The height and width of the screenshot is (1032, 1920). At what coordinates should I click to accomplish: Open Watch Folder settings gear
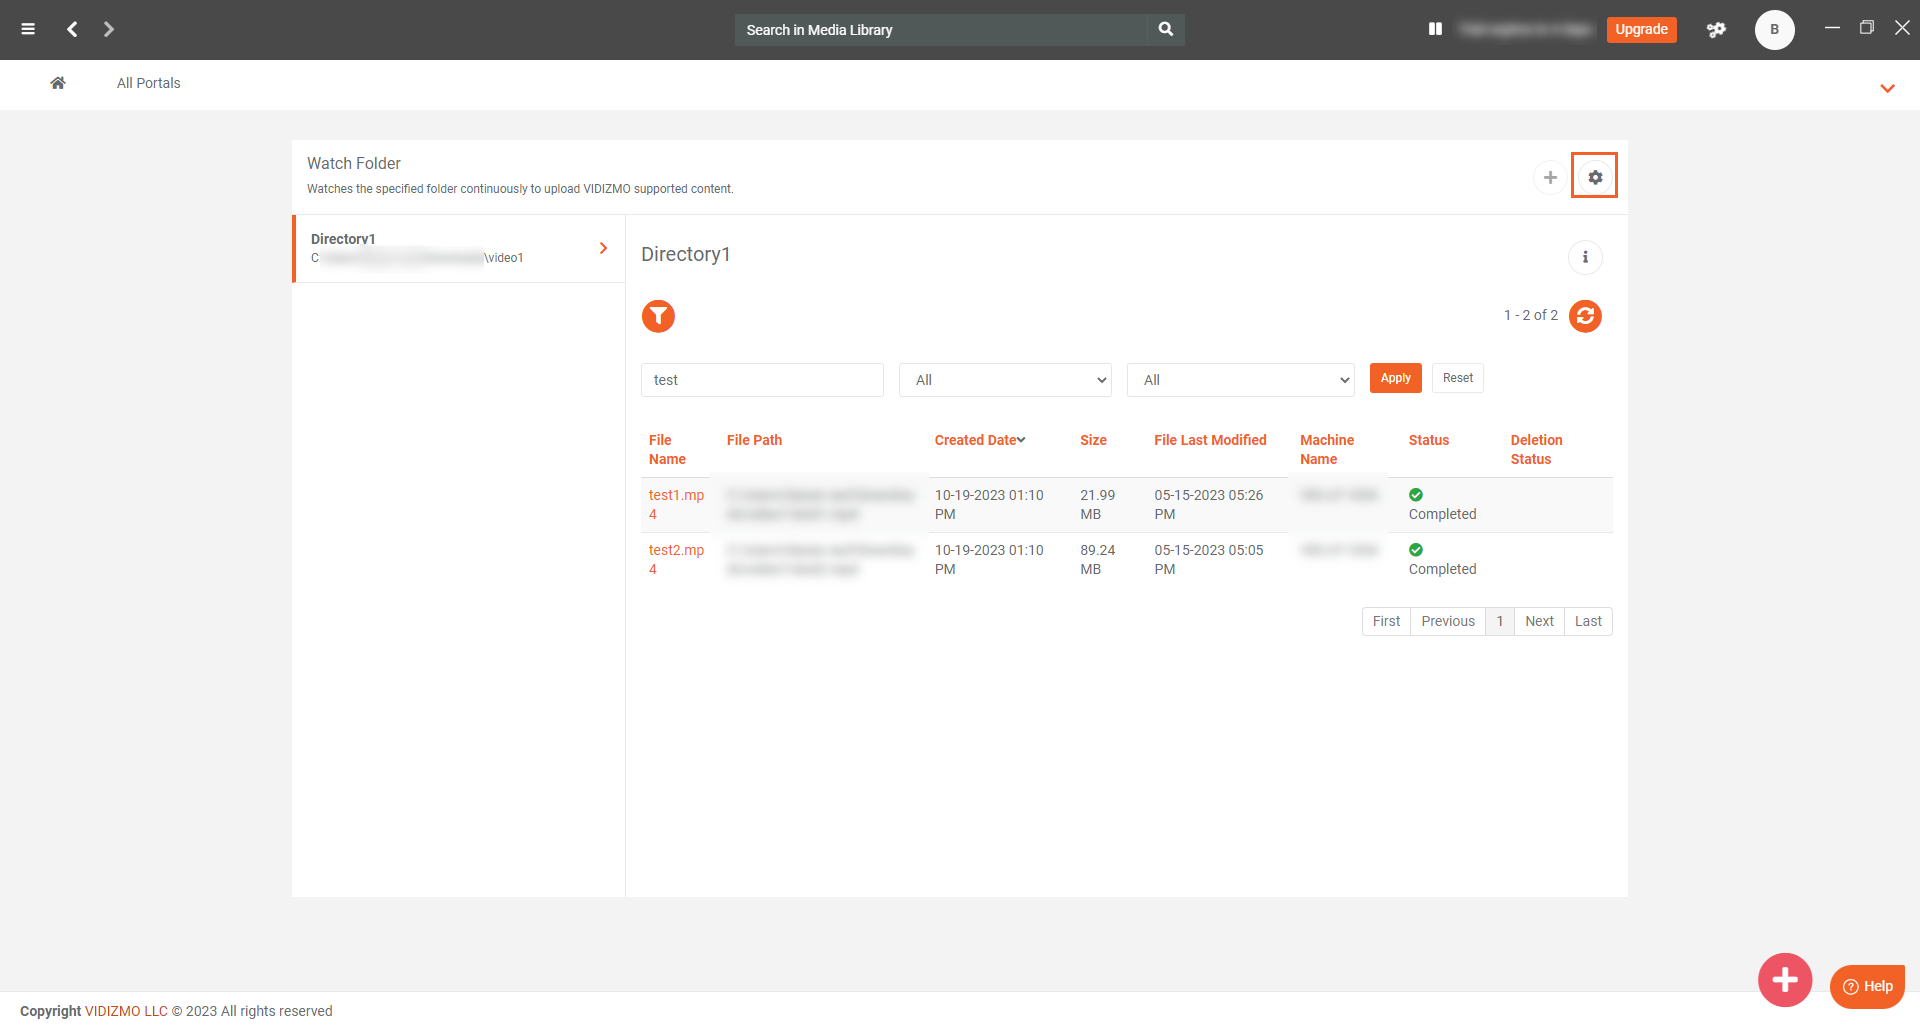1594,177
